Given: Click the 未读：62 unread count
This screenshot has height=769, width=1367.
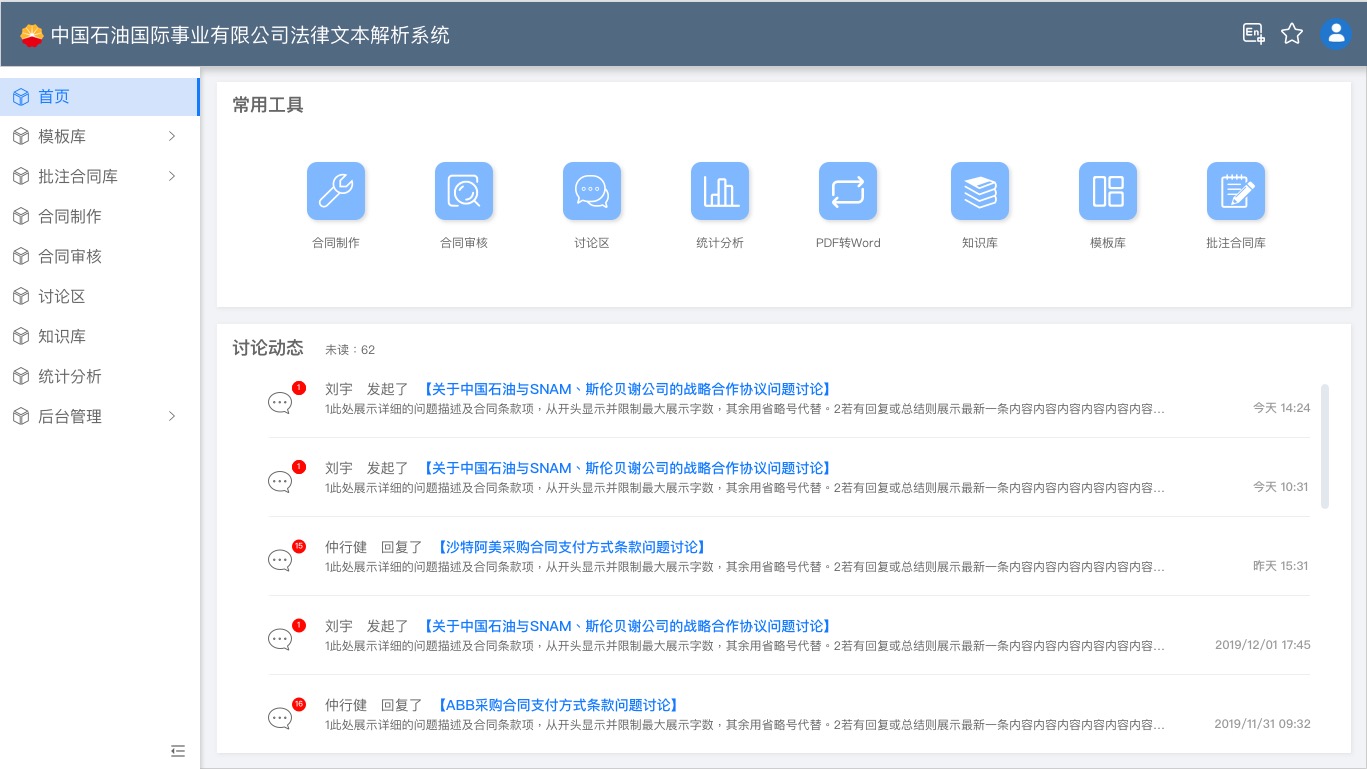Looking at the screenshot, I should (x=350, y=350).
